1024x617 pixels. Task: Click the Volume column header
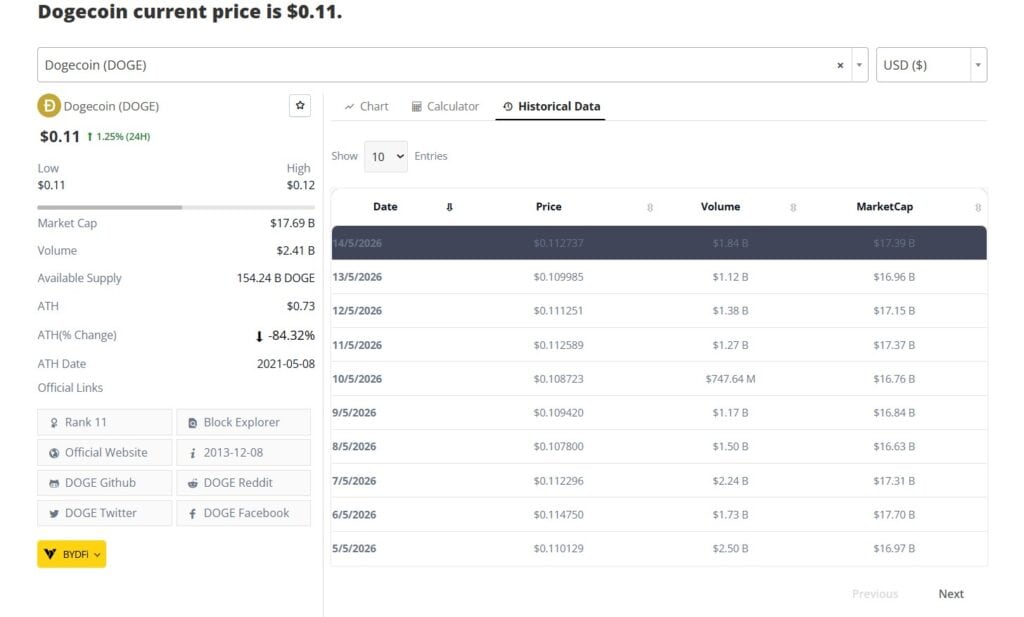720,206
